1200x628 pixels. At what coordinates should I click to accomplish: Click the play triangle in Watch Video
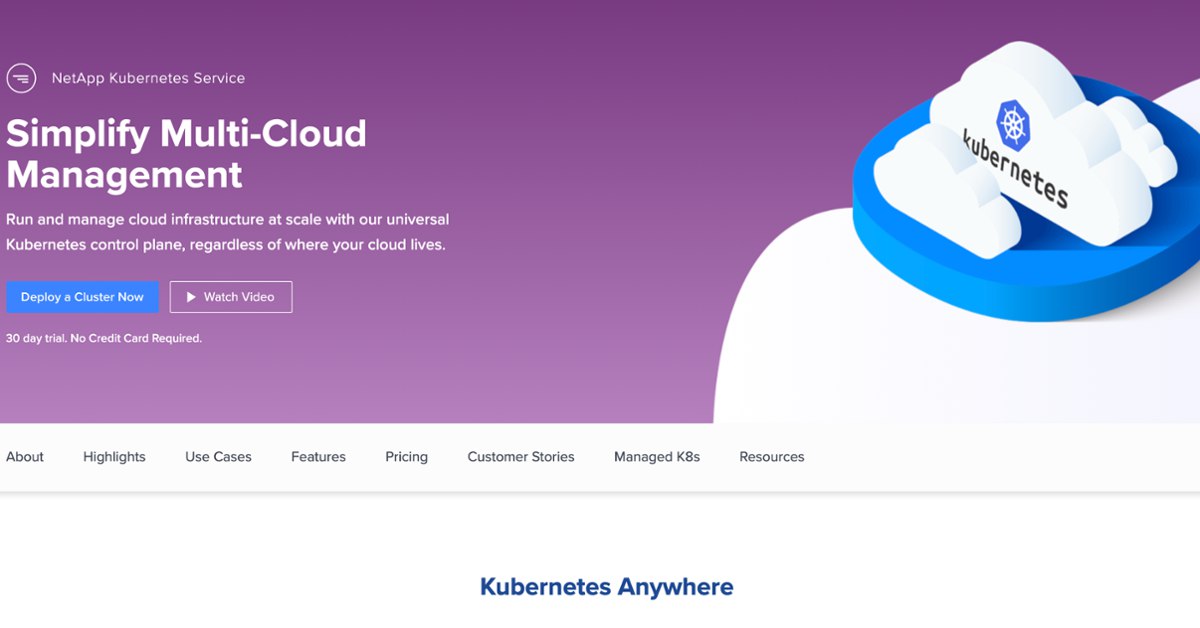pyautogui.click(x=191, y=297)
